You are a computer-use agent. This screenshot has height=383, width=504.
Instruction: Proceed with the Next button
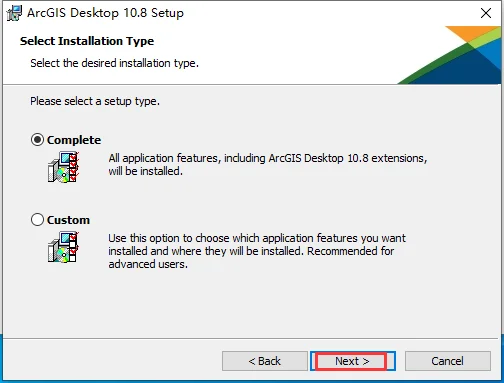(353, 361)
